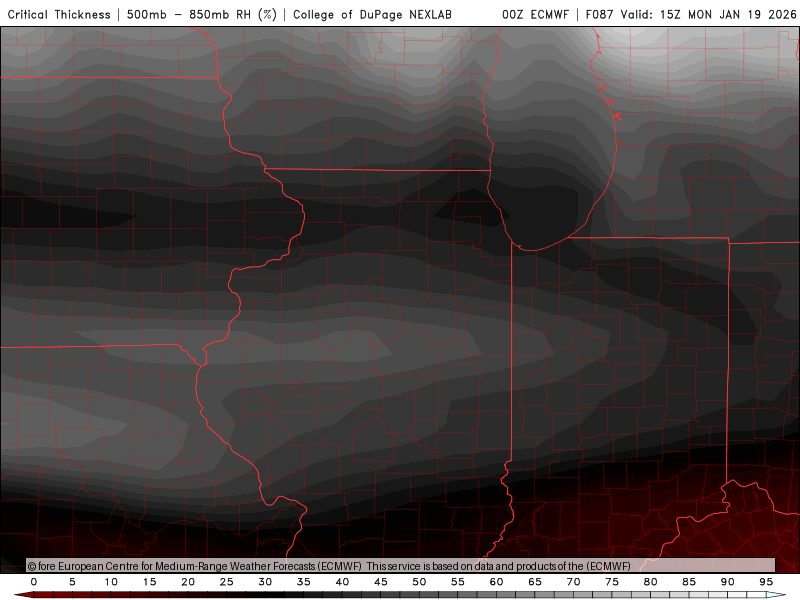Click the light grey swatch at colorbar end
Image resolution: width=800 pixels, height=600 pixels.
tap(776, 595)
